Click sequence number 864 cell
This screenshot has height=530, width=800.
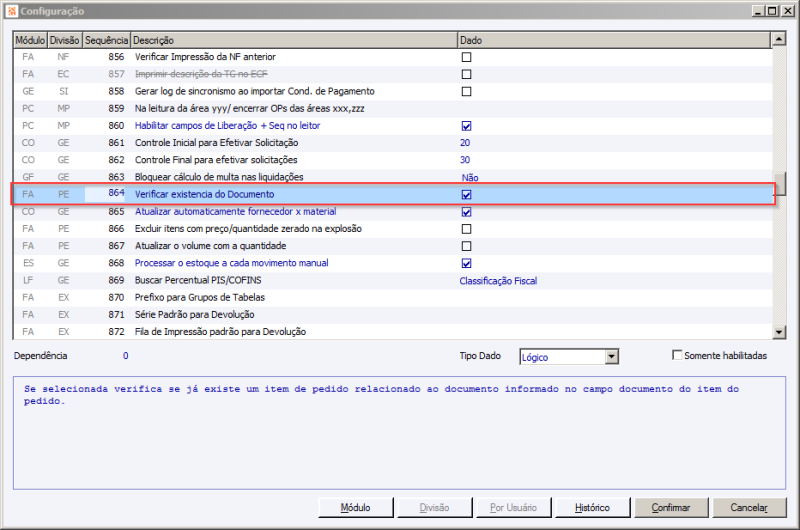tap(106, 193)
